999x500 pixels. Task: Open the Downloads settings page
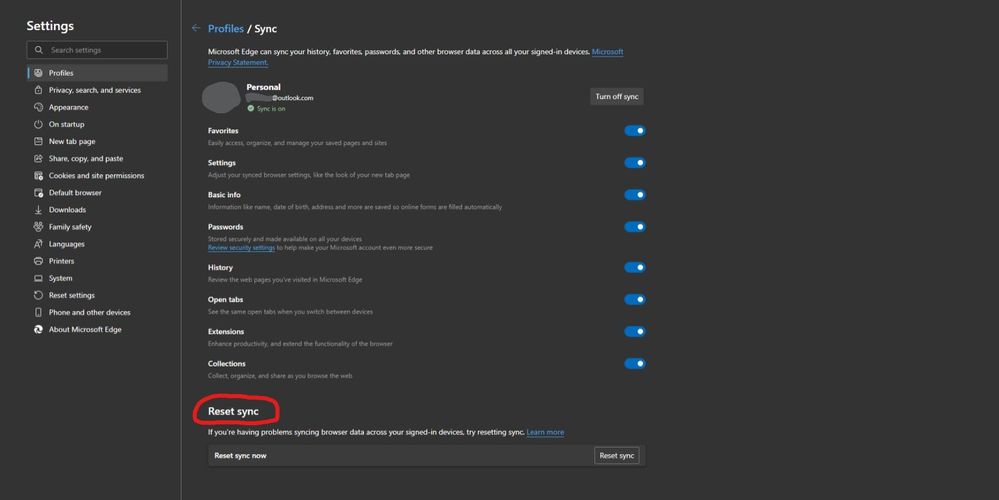point(97,210)
